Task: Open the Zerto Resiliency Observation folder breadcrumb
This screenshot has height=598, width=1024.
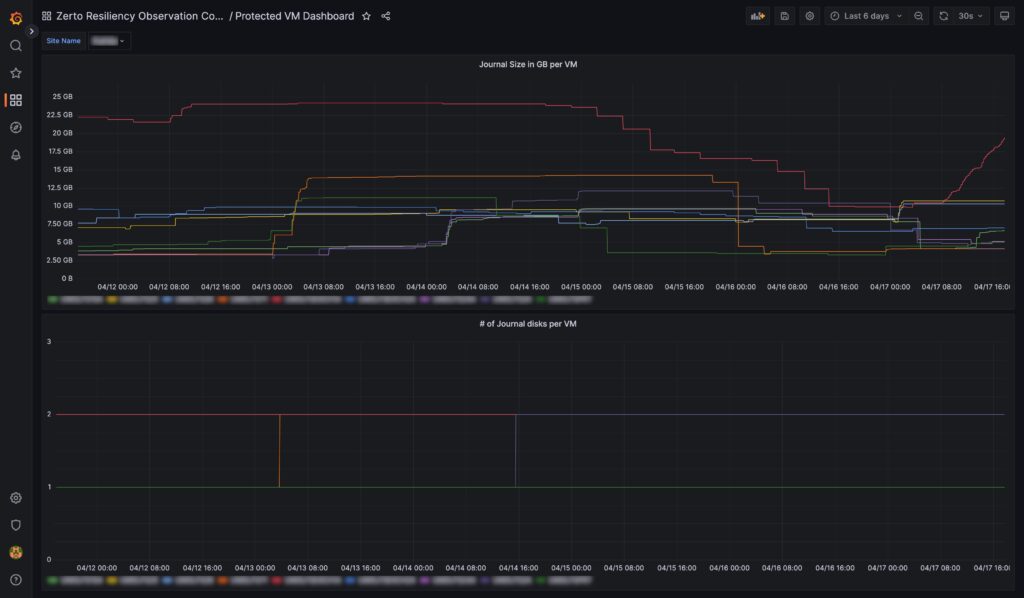Action: coord(140,16)
